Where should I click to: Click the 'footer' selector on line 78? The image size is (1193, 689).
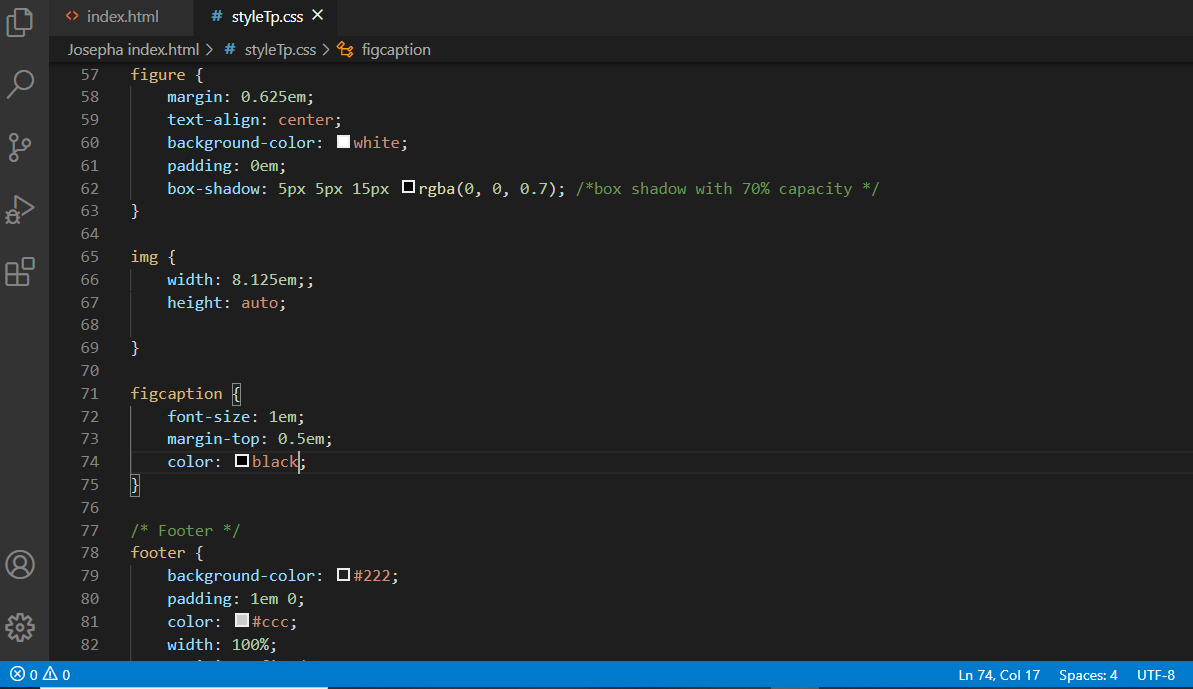(157, 553)
